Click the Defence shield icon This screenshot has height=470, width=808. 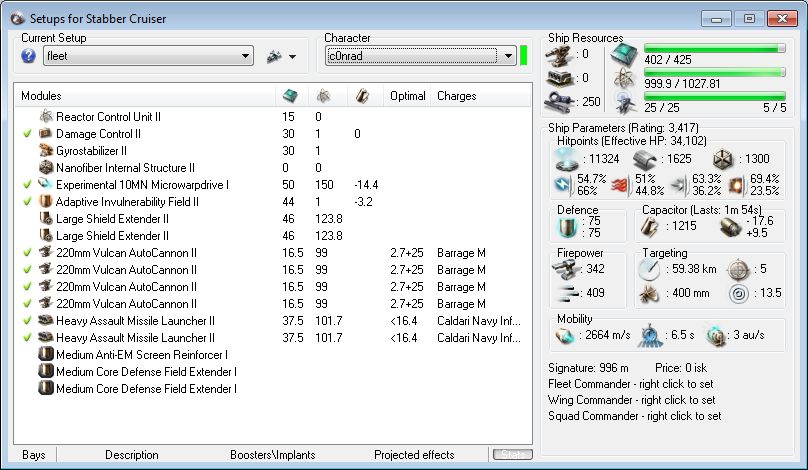pos(567,227)
